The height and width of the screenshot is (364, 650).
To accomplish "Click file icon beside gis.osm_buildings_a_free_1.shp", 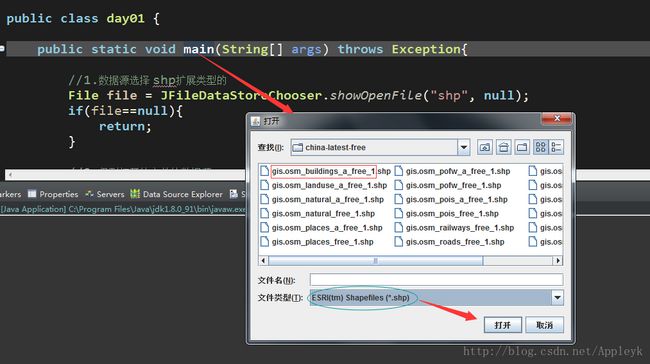I will point(264,171).
